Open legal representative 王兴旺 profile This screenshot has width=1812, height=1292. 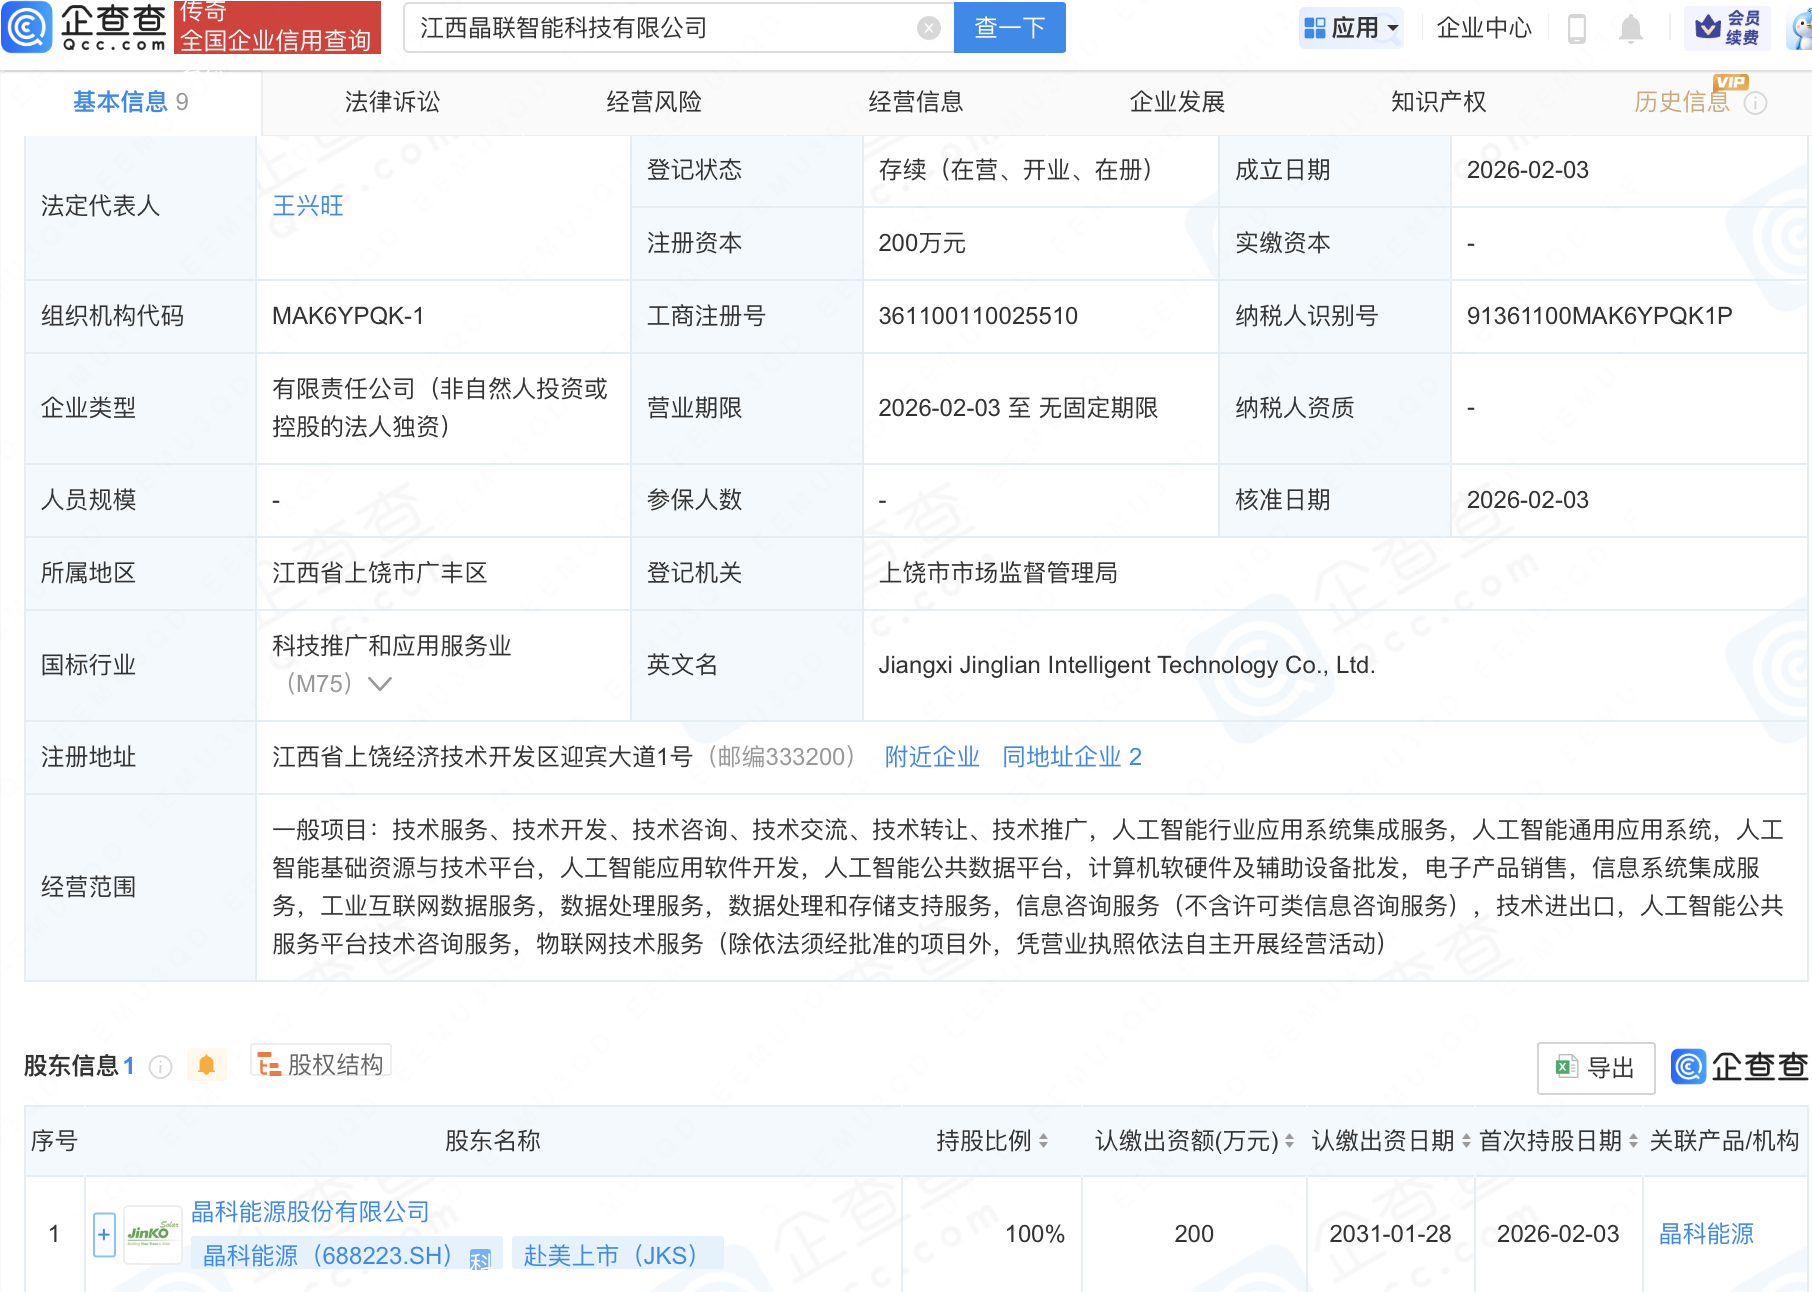[307, 206]
